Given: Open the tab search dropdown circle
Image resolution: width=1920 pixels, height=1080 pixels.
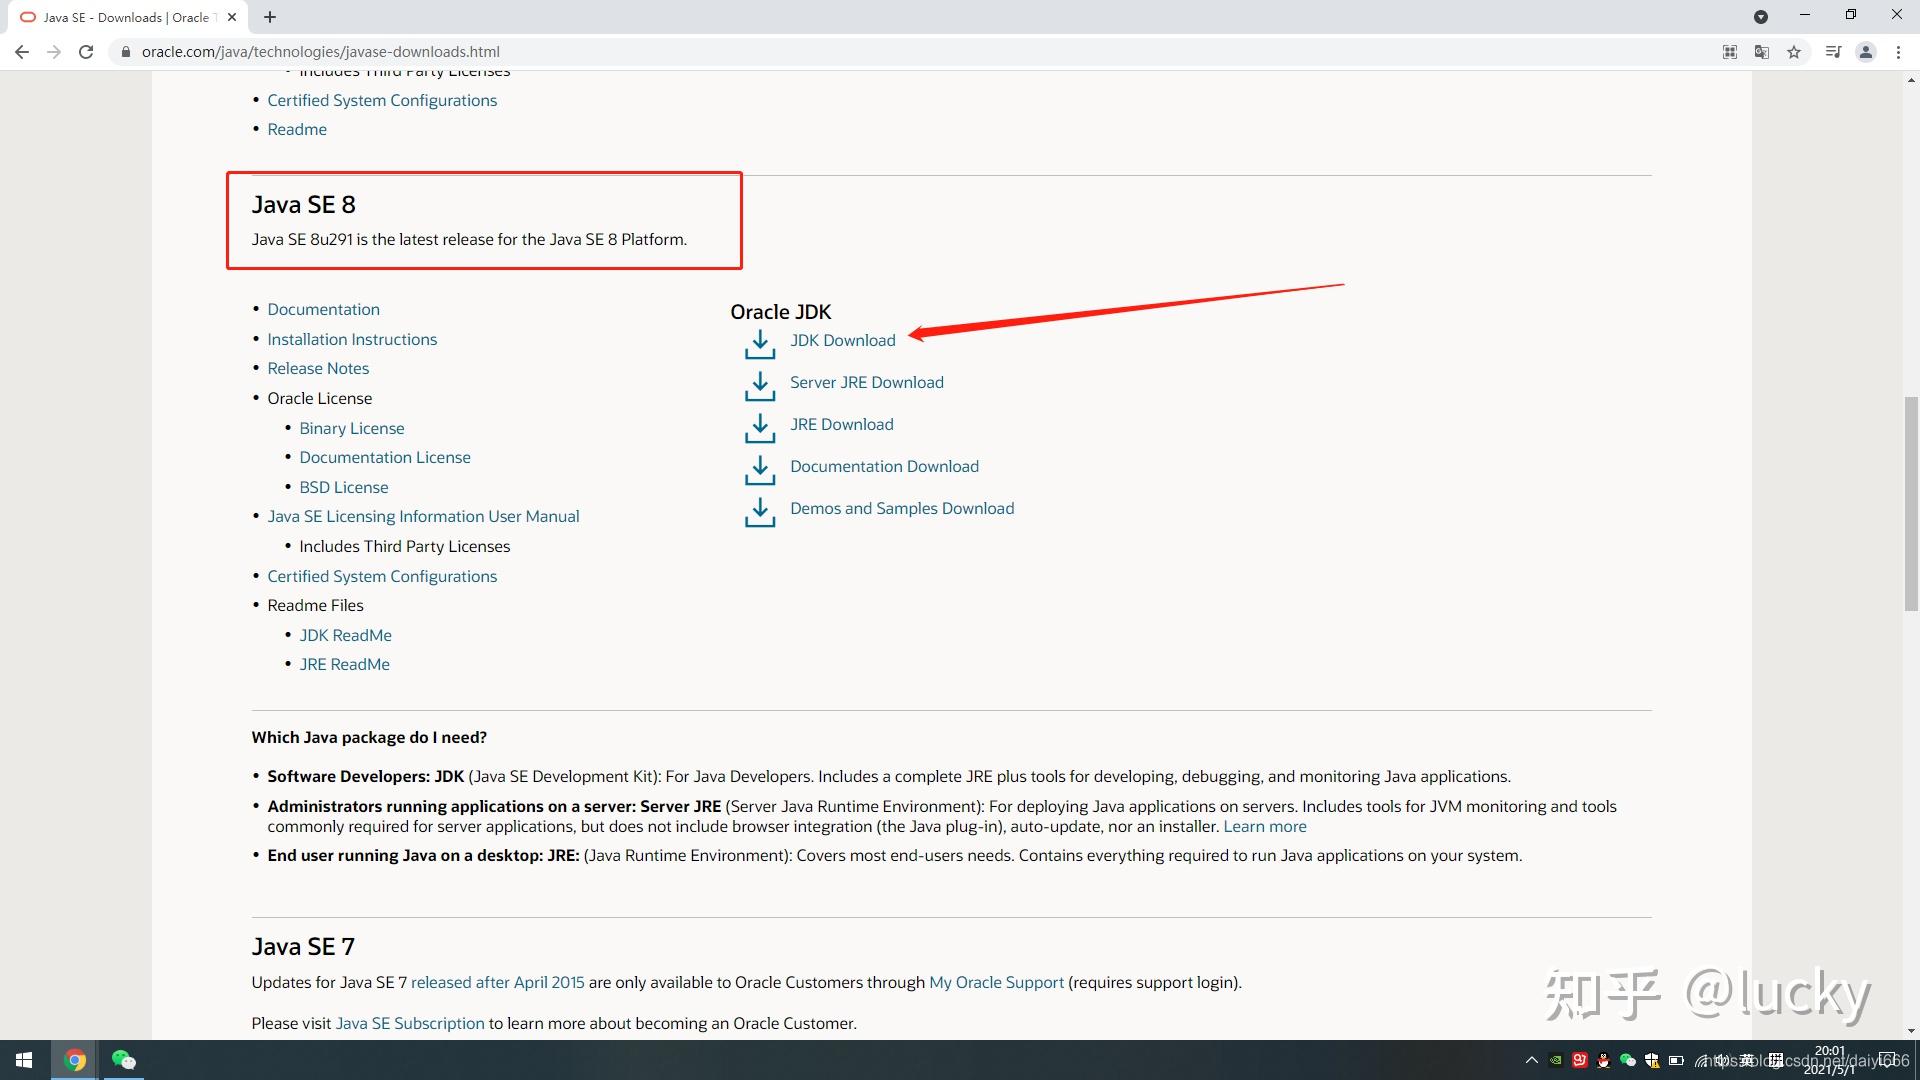Looking at the screenshot, I should (1761, 17).
